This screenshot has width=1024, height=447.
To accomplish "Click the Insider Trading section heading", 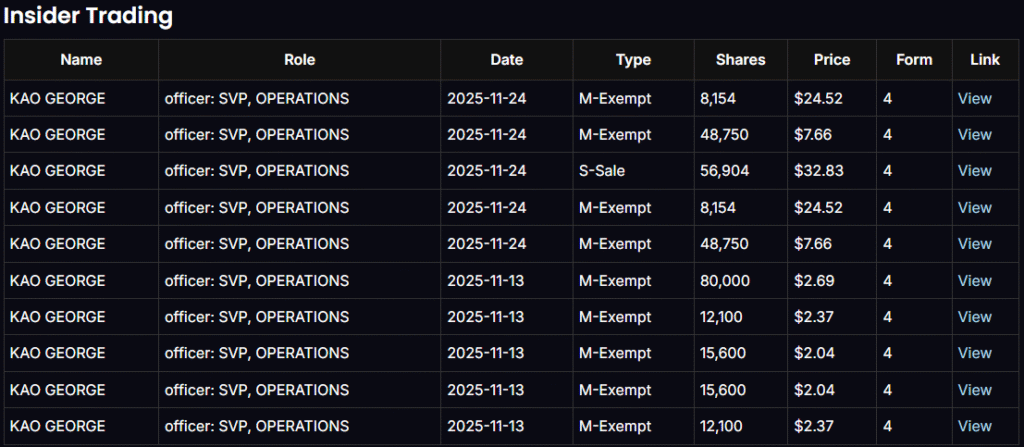I will coord(88,16).
